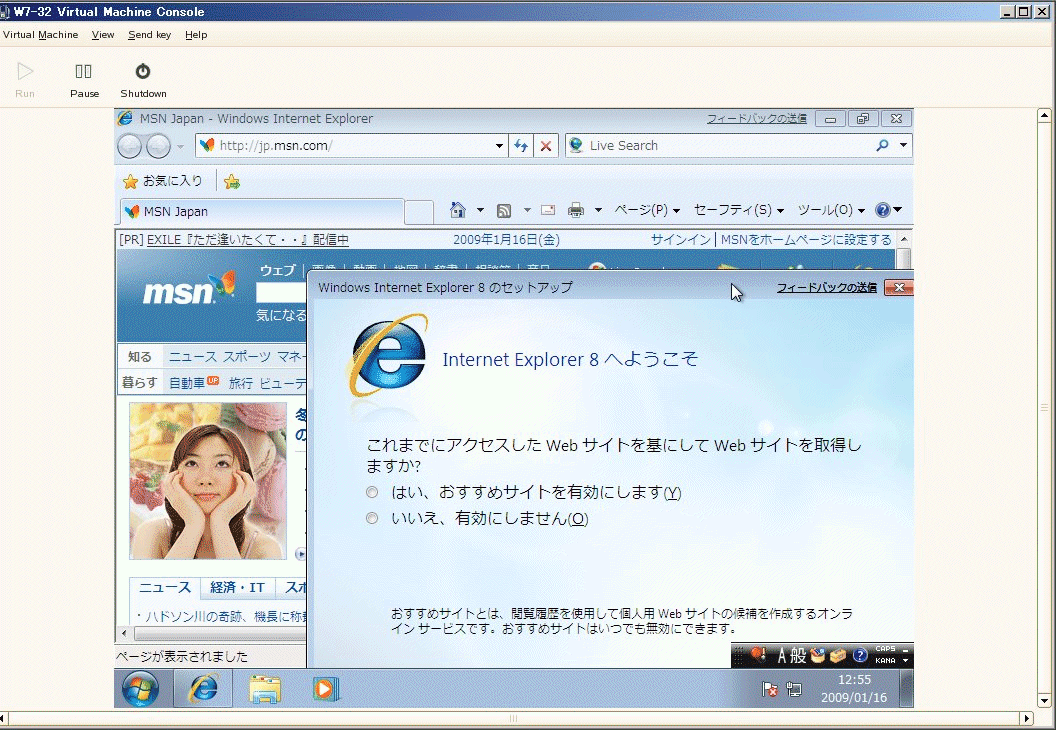Screen dimensions: 1056x730
Task: Open the Print dropdown arrow
Action: click(598, 210)
